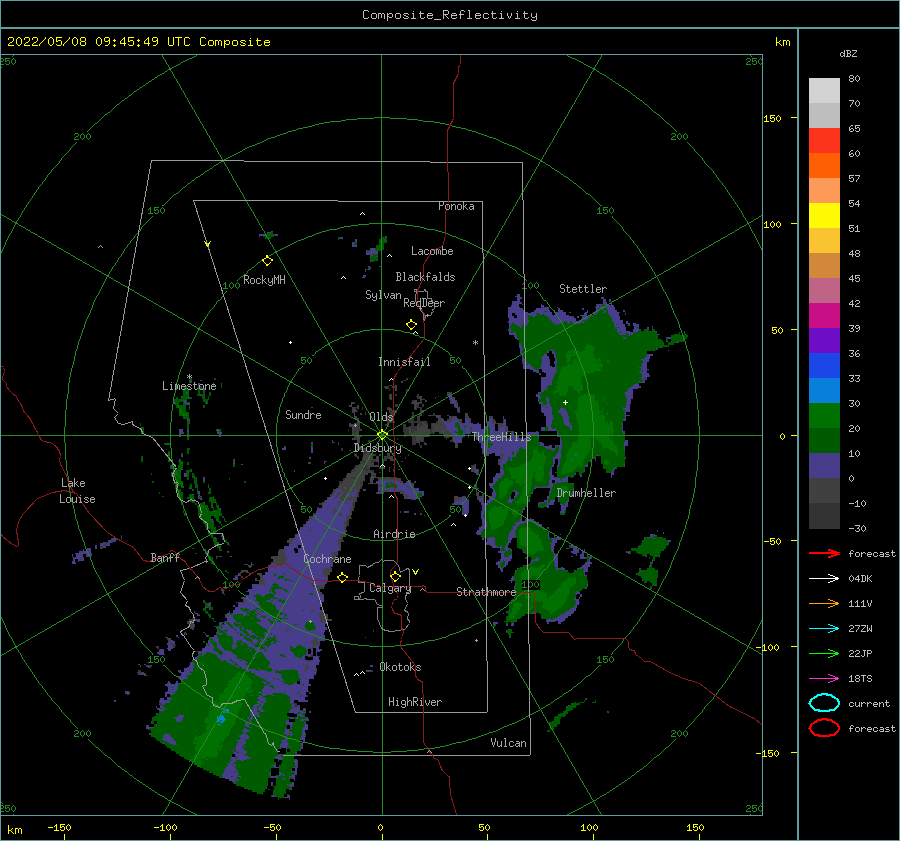Click the HighRiver label on the map
The width and height of the screenshot is (900, 841).
[x=415, y=702]
